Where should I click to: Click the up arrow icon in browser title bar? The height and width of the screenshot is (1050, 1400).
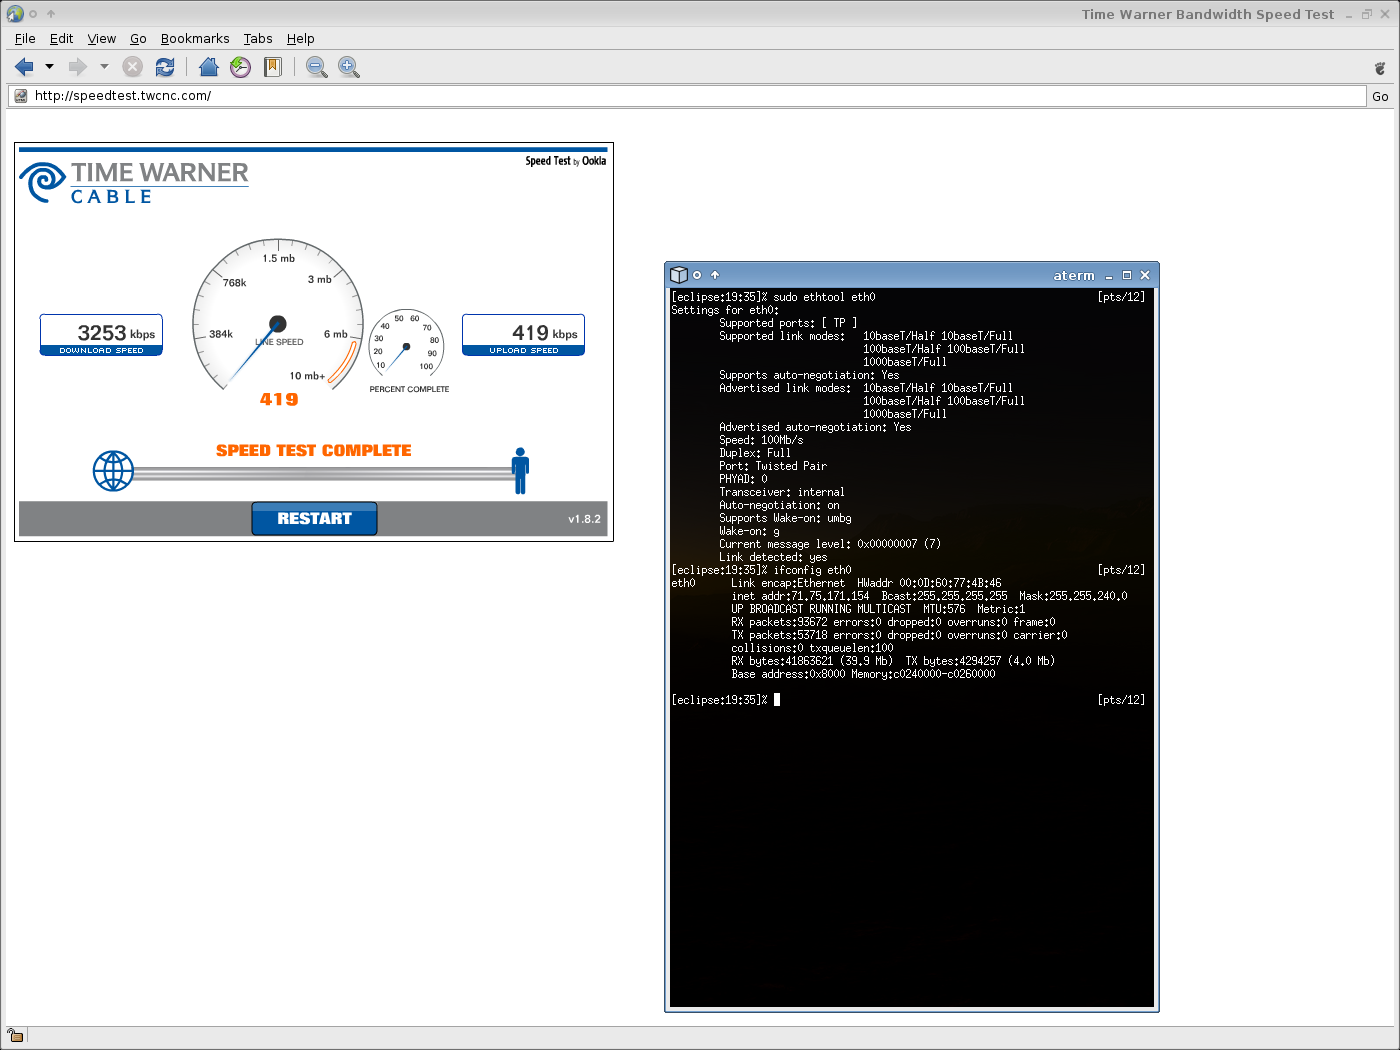pos(51,14)
